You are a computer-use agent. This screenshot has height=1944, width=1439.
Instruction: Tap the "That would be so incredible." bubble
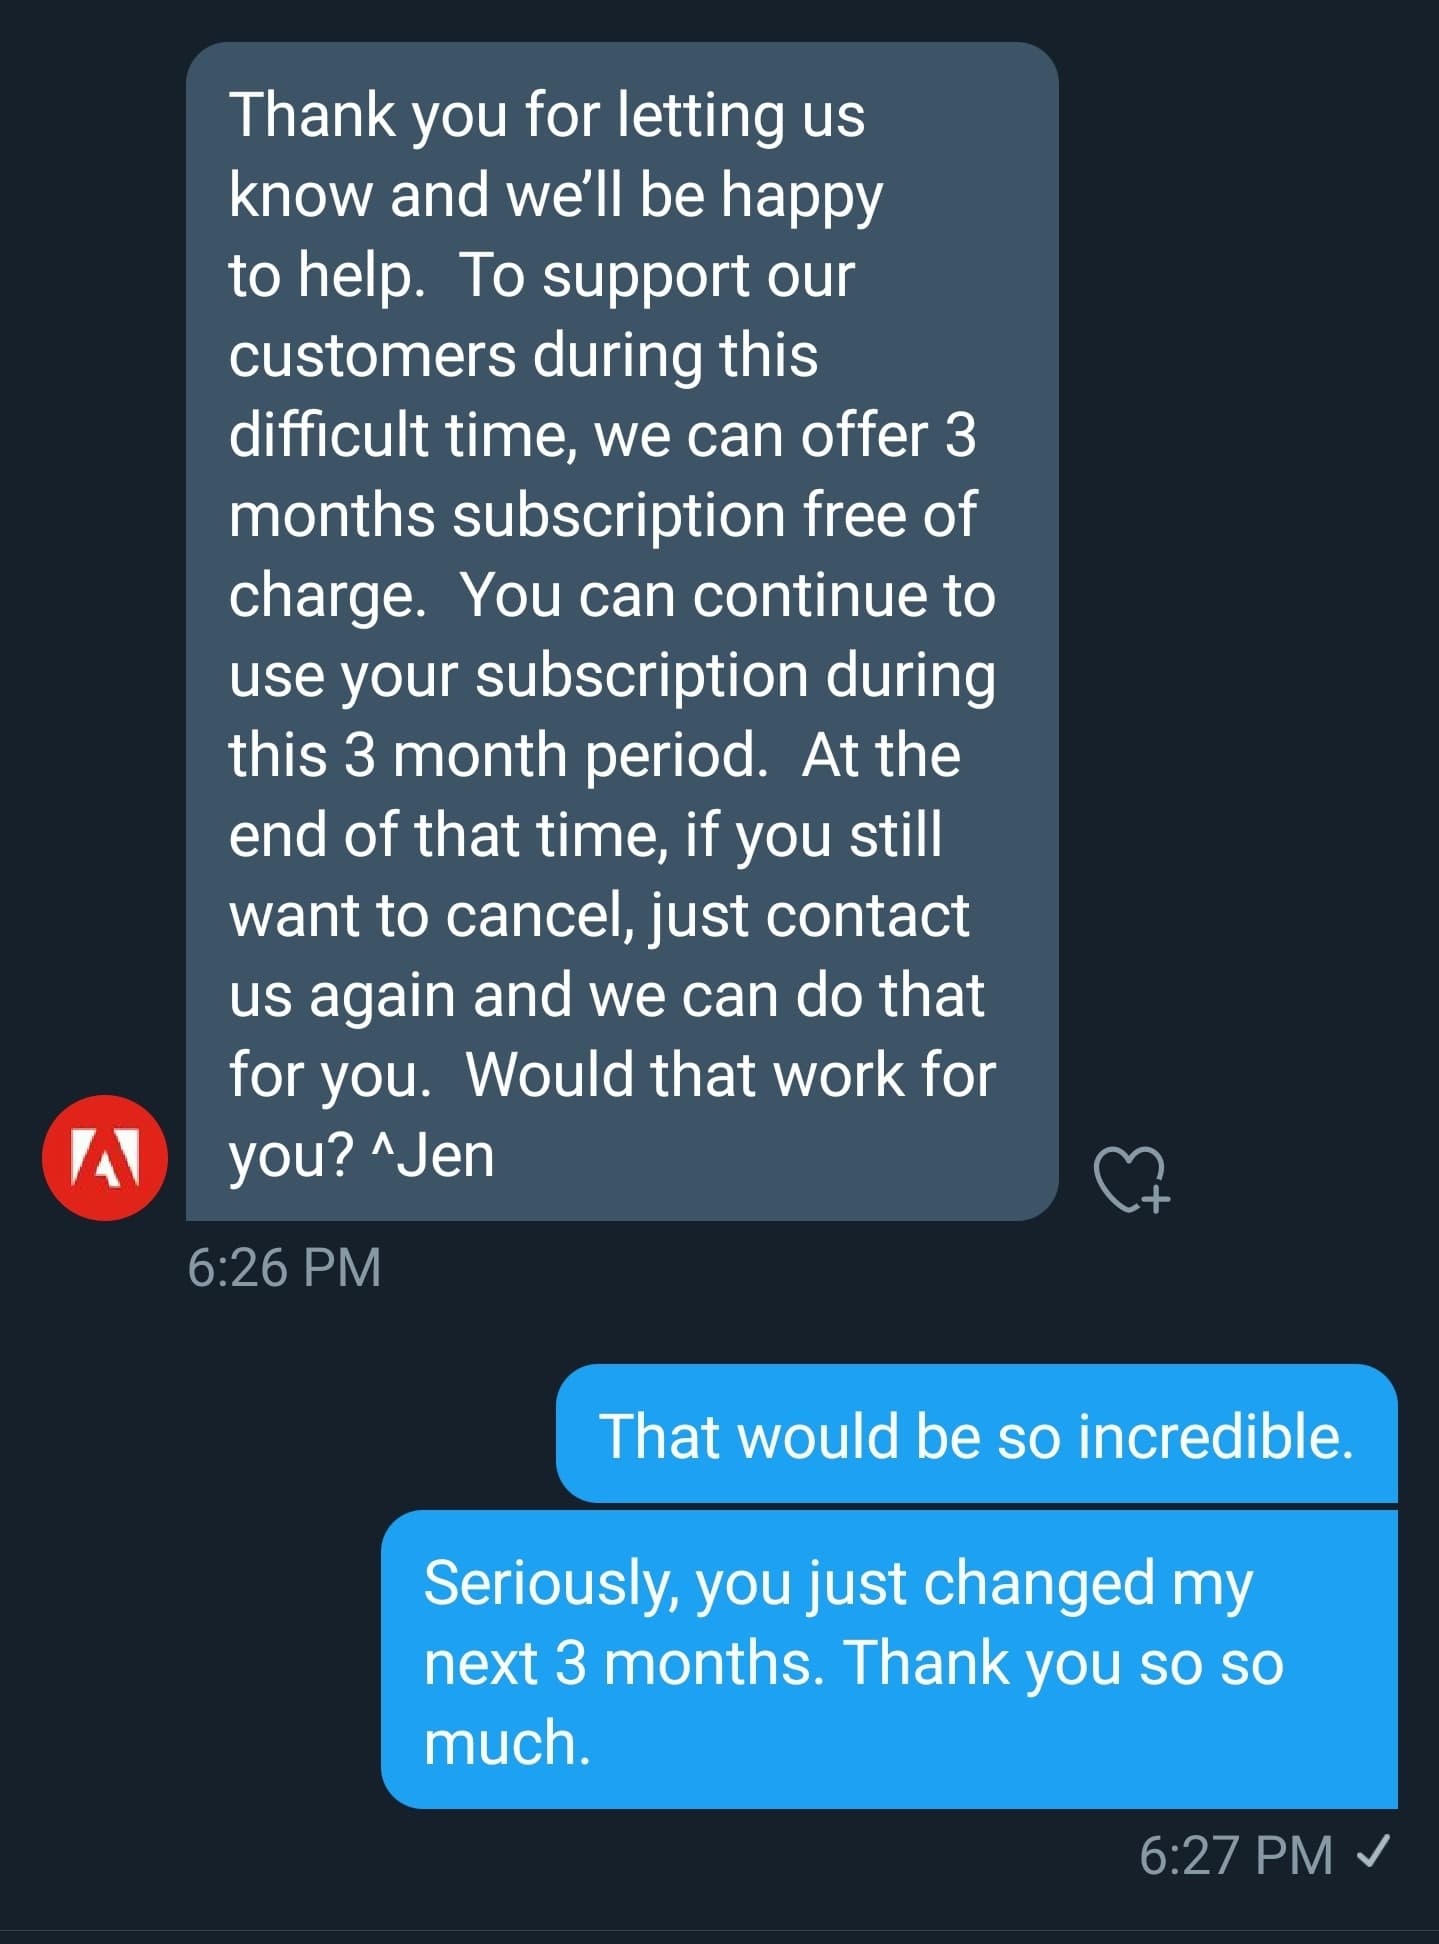(975, 1435)
